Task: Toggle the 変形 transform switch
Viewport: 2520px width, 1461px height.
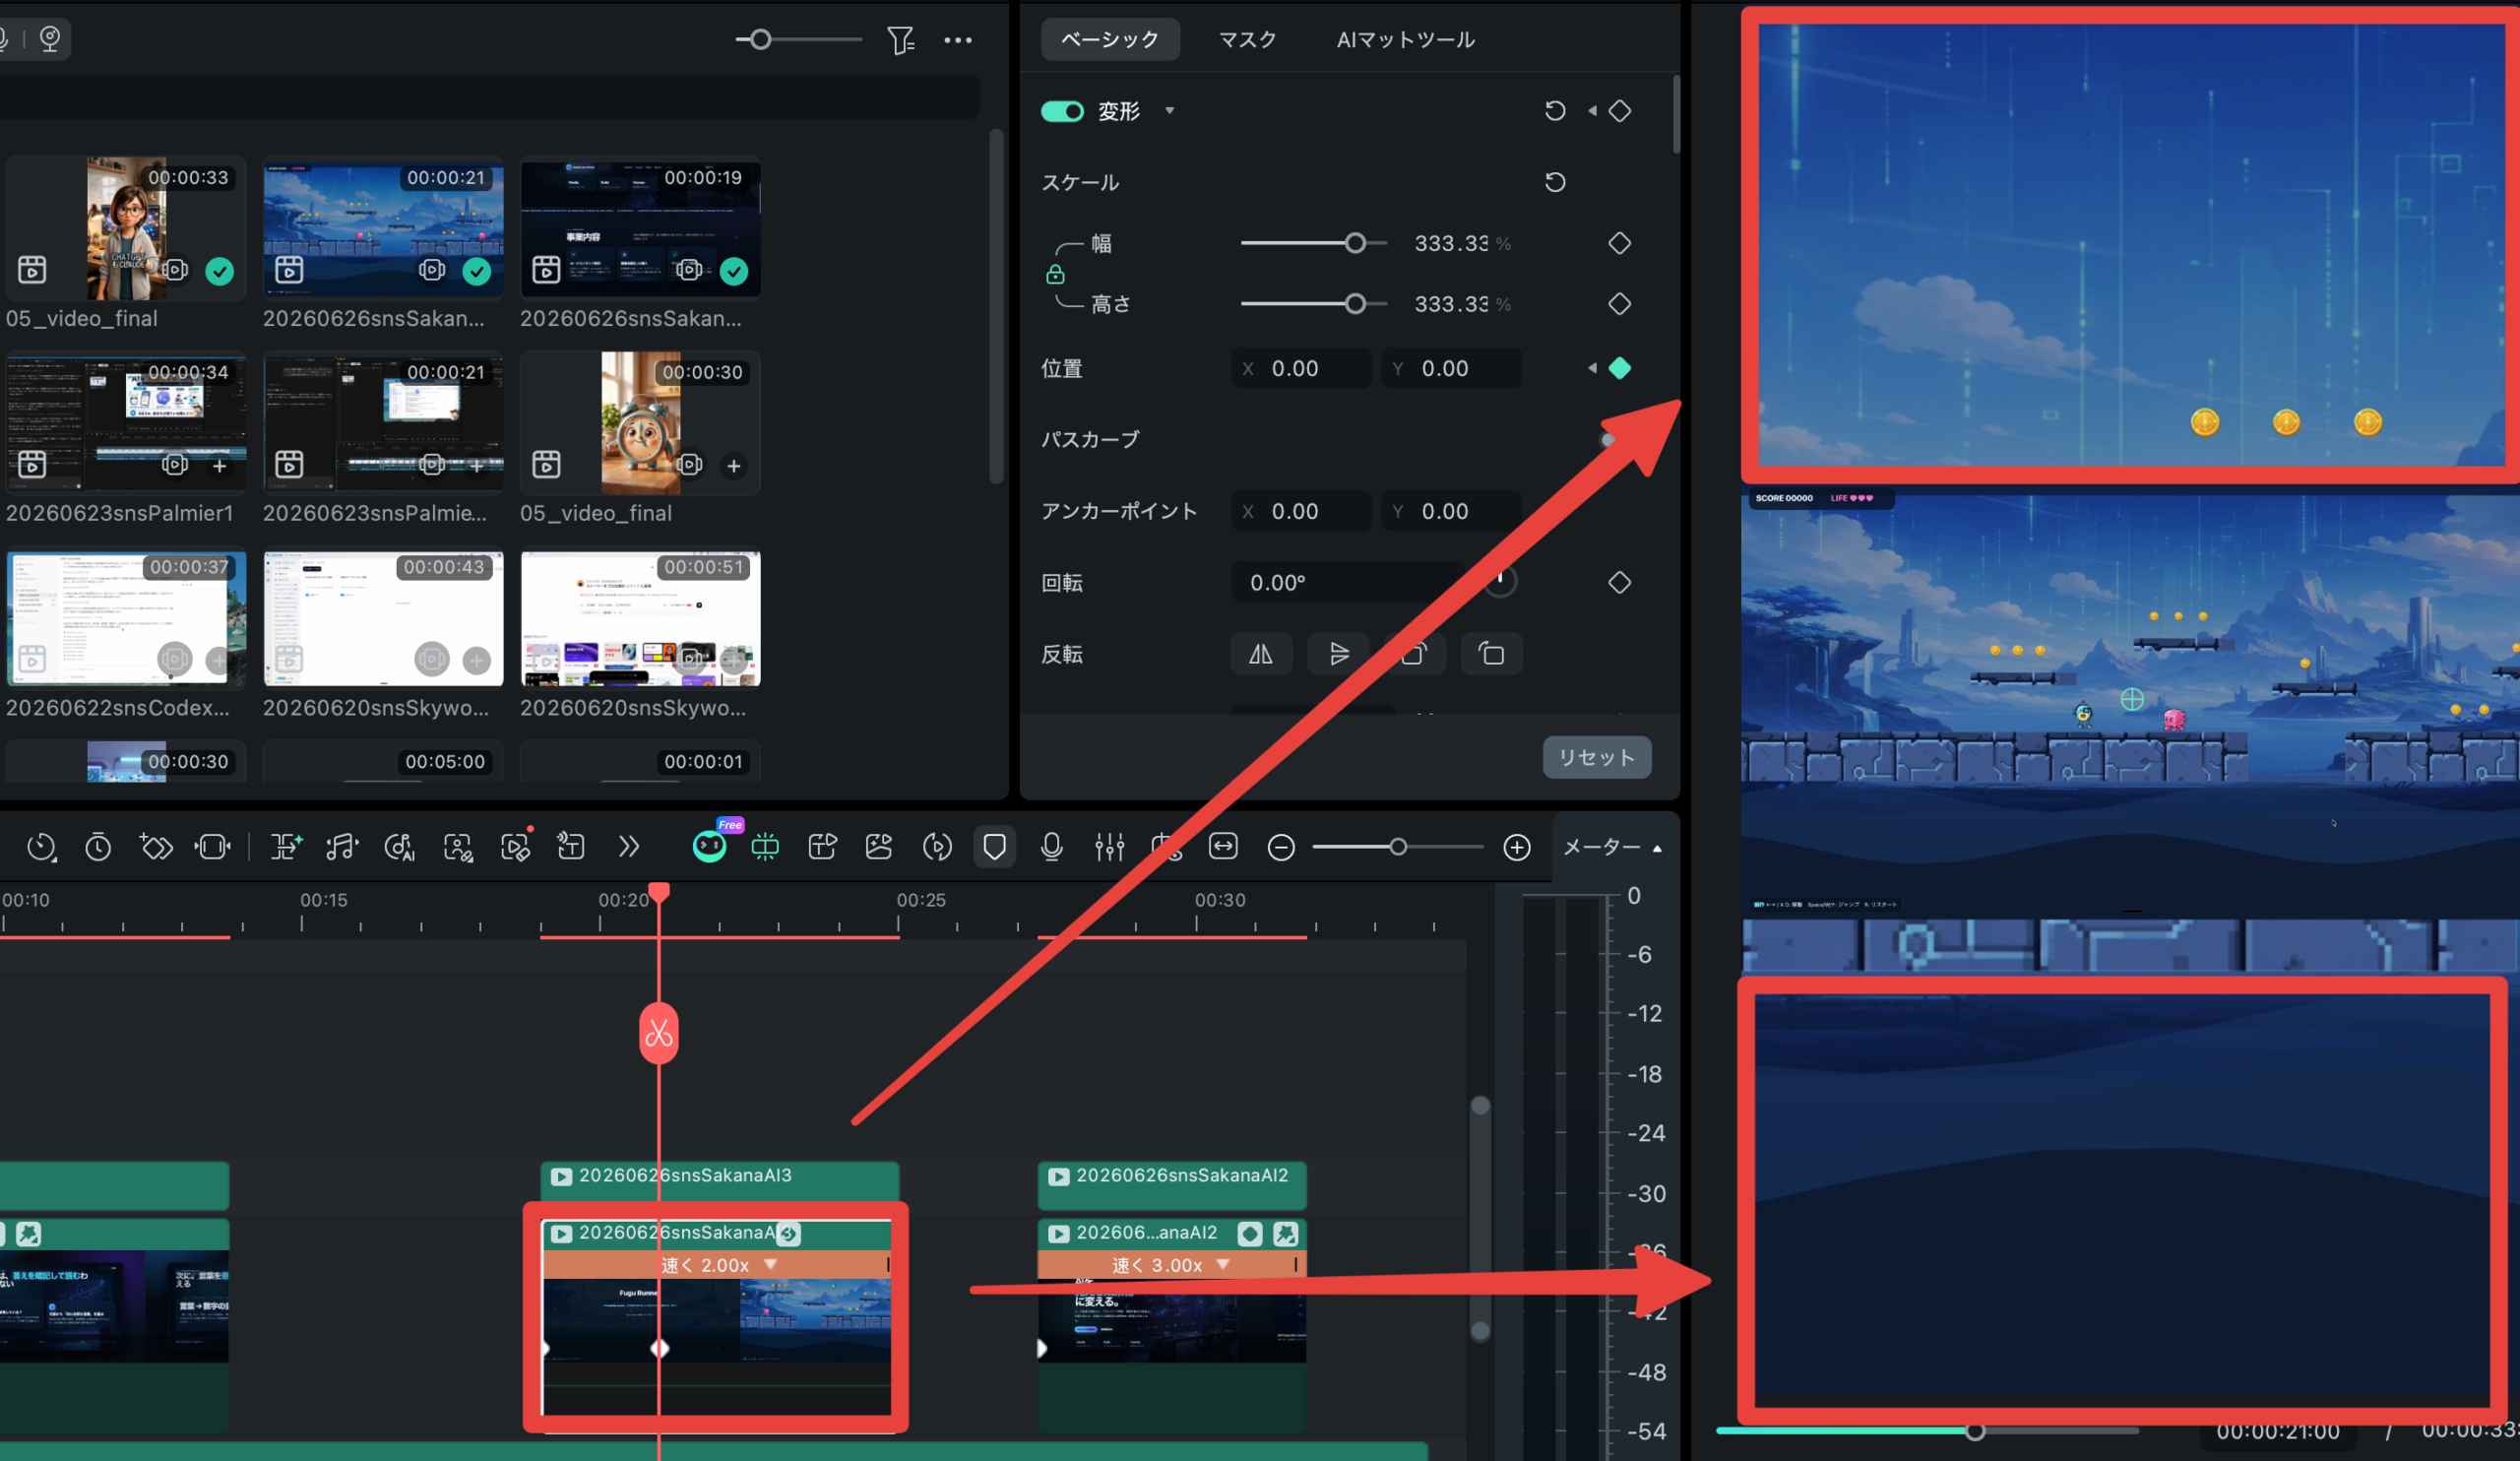Action: coord(1062,111)
